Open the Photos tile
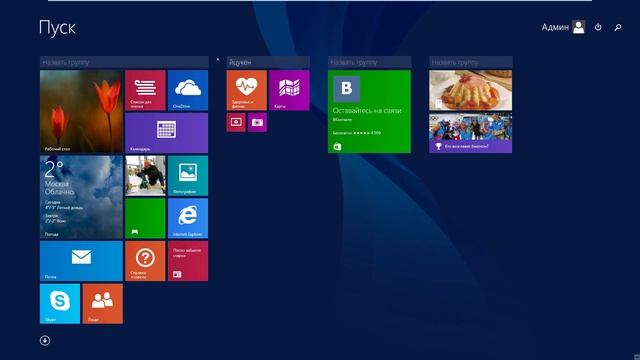640x360 pixels. click(x=188, y=176)
